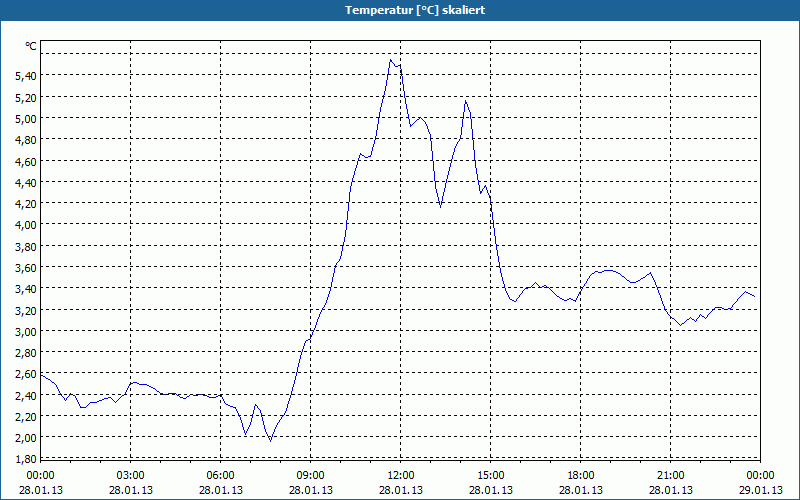Viewport: 800px width, 500px height.
Task: Pick the 2,80 axis label
Action: [x=26, y=353]
